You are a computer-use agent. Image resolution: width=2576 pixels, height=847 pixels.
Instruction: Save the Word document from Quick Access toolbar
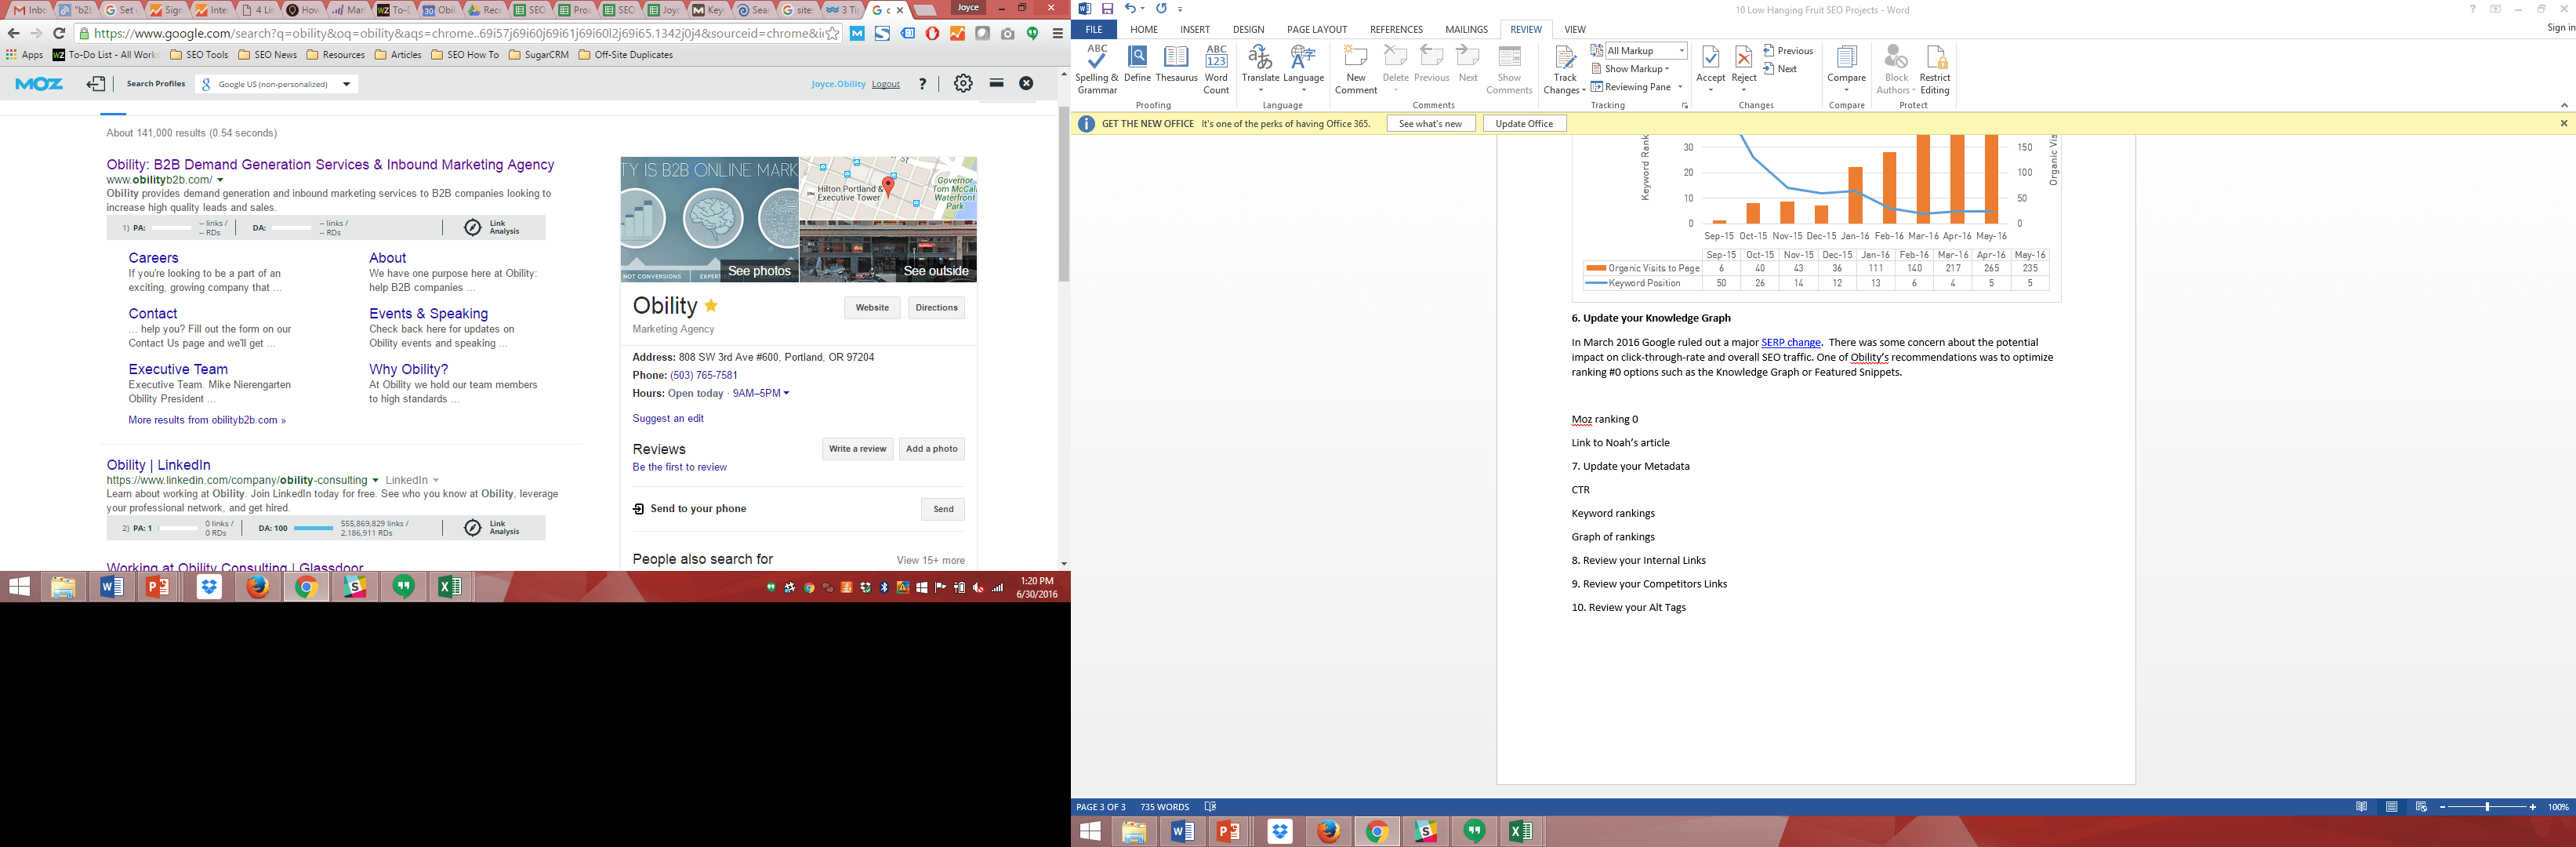(1107, 9)
